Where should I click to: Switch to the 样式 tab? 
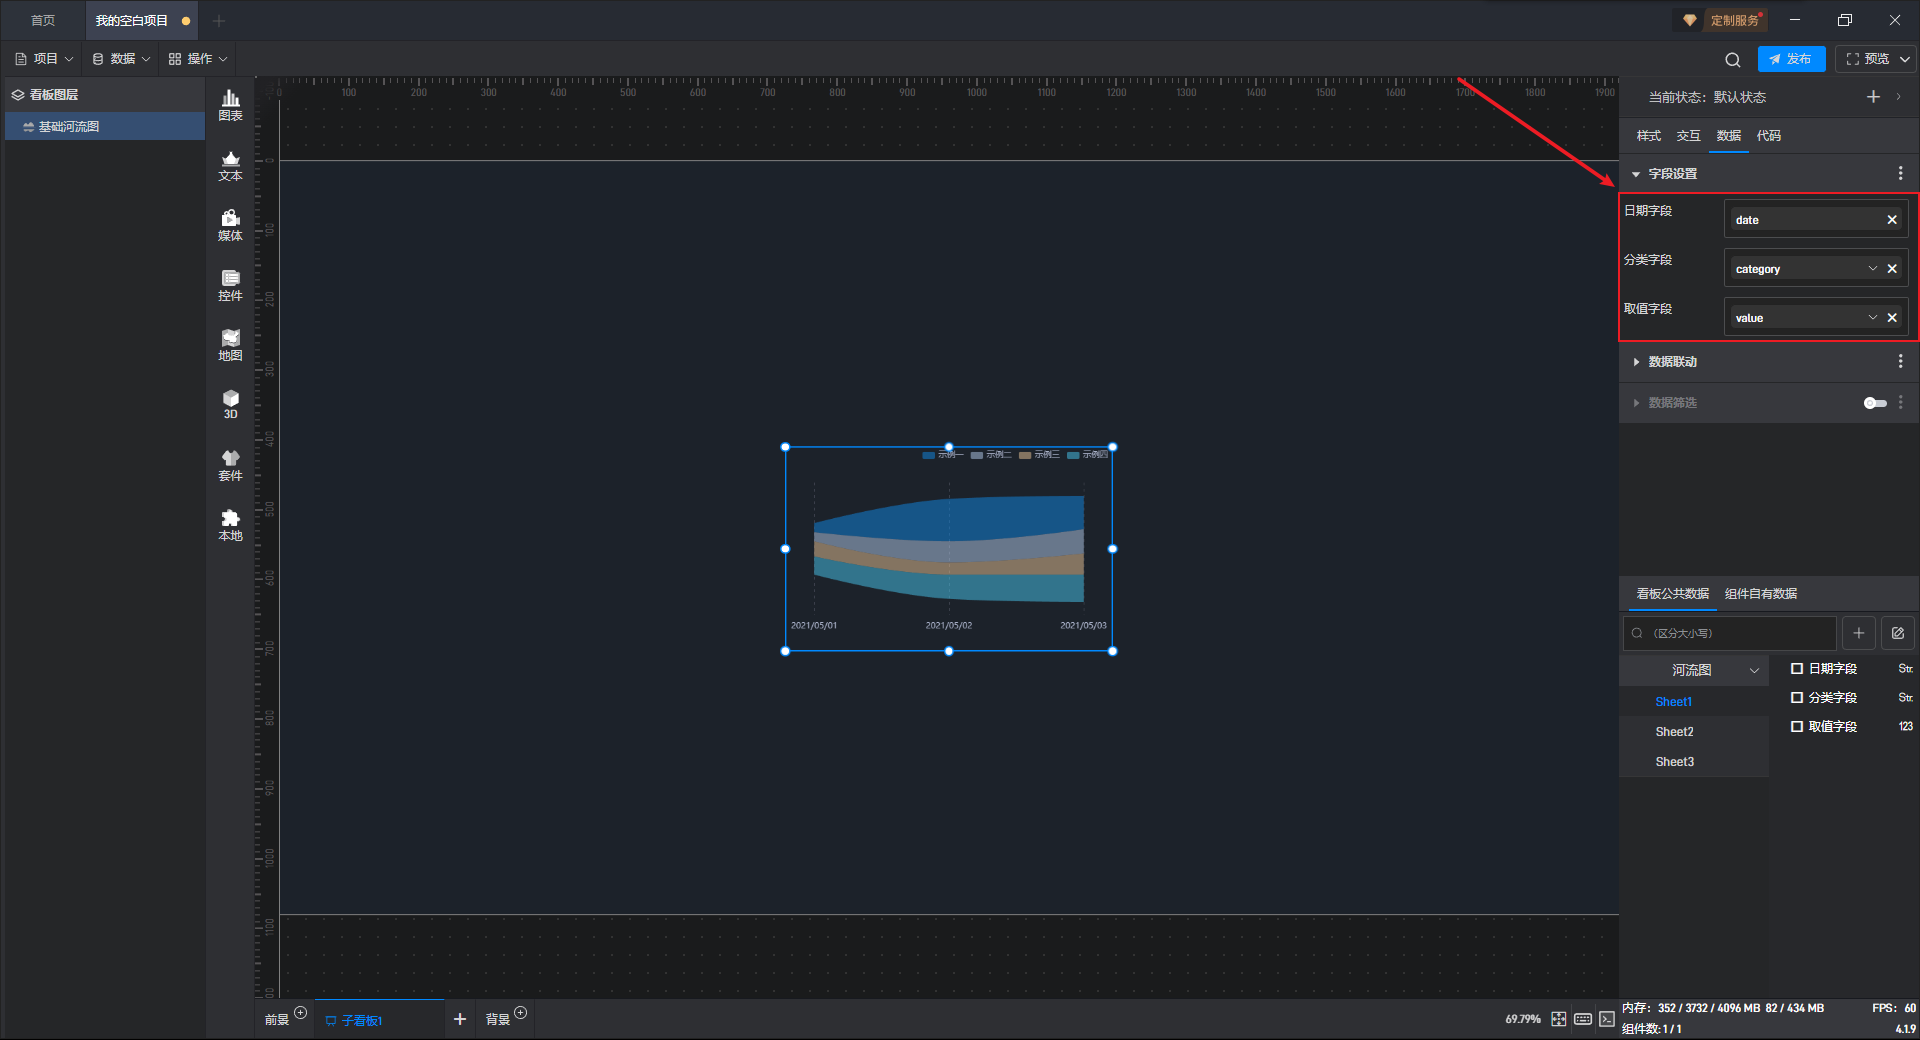[x=1649, y=136]
